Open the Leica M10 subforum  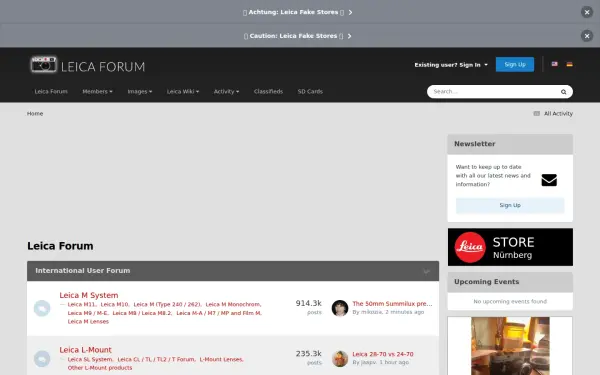click(x=114, y=305)
